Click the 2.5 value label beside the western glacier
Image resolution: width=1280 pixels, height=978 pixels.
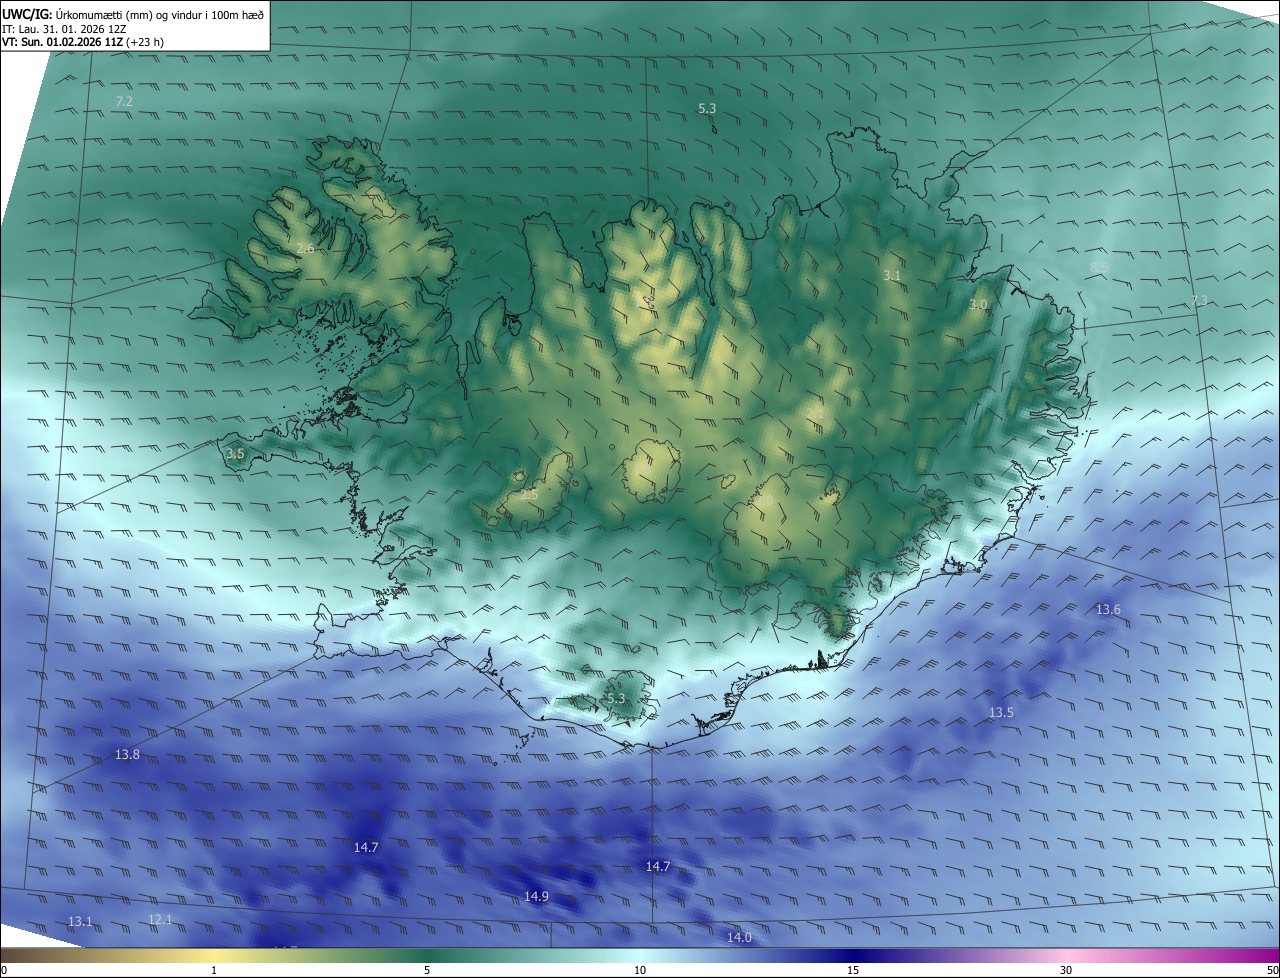[x=529, y=494]
